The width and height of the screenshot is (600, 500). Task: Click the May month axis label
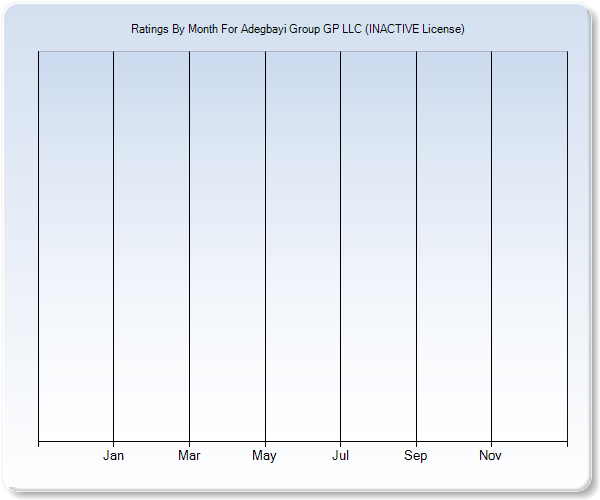click(265, 456)
